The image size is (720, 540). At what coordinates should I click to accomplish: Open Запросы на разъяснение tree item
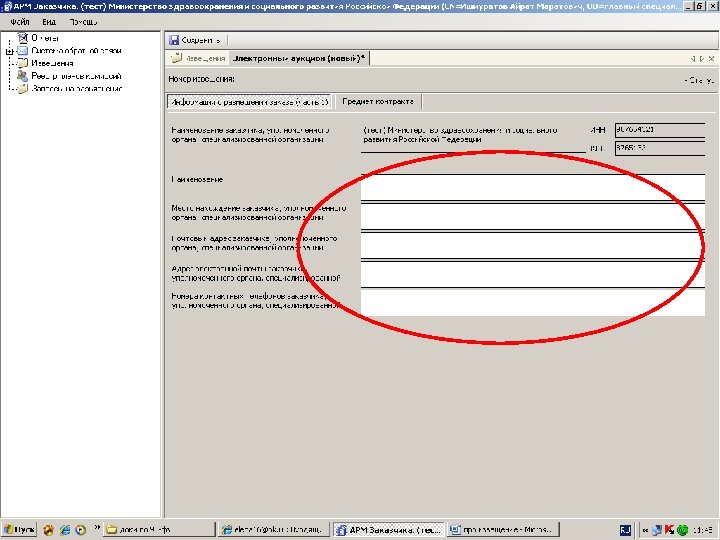[x=76, y=89]
